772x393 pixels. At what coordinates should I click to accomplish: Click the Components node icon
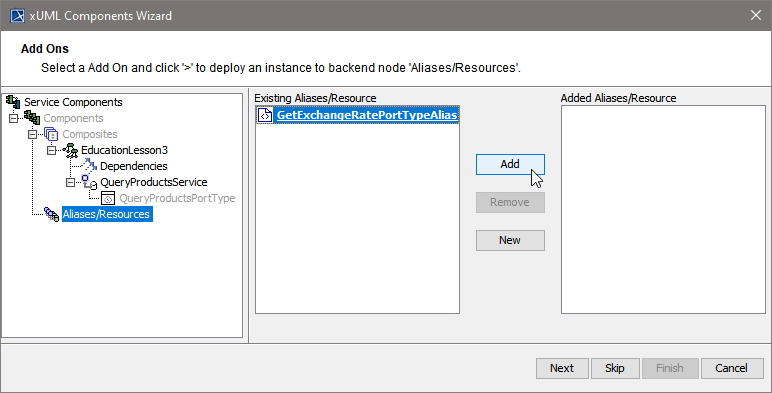coord(32,118)
